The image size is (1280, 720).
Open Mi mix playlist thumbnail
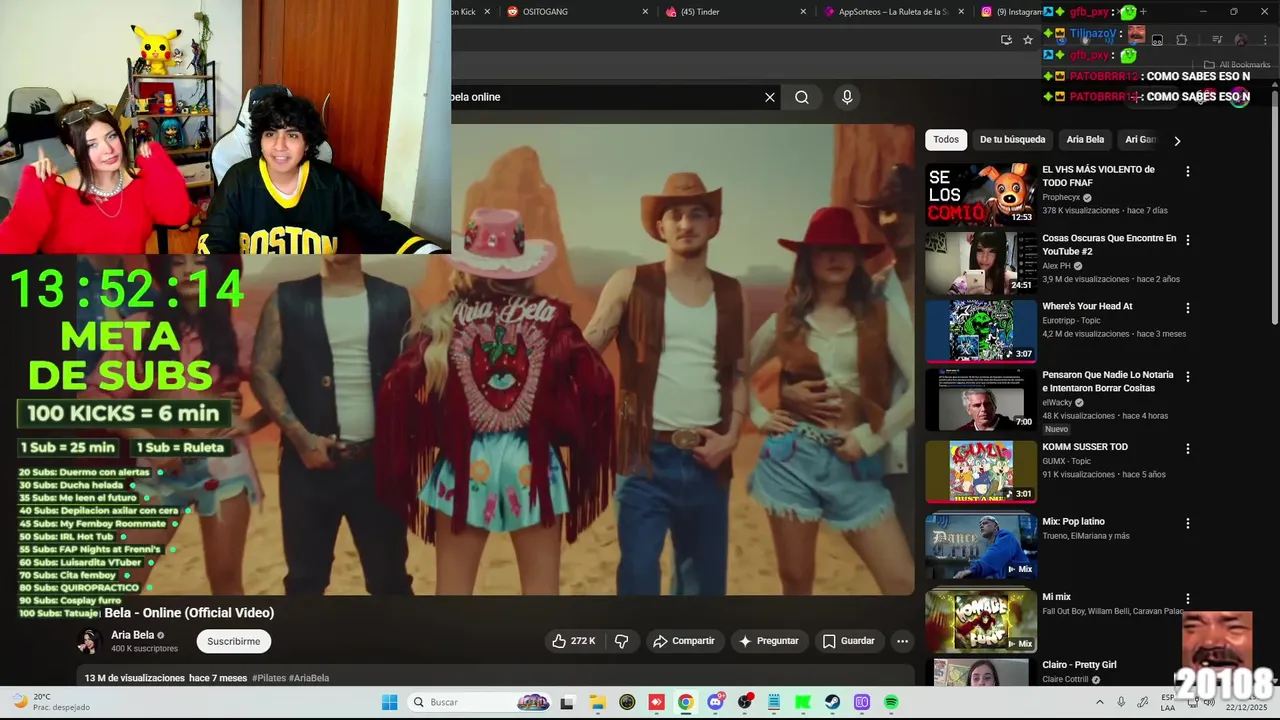980,621
